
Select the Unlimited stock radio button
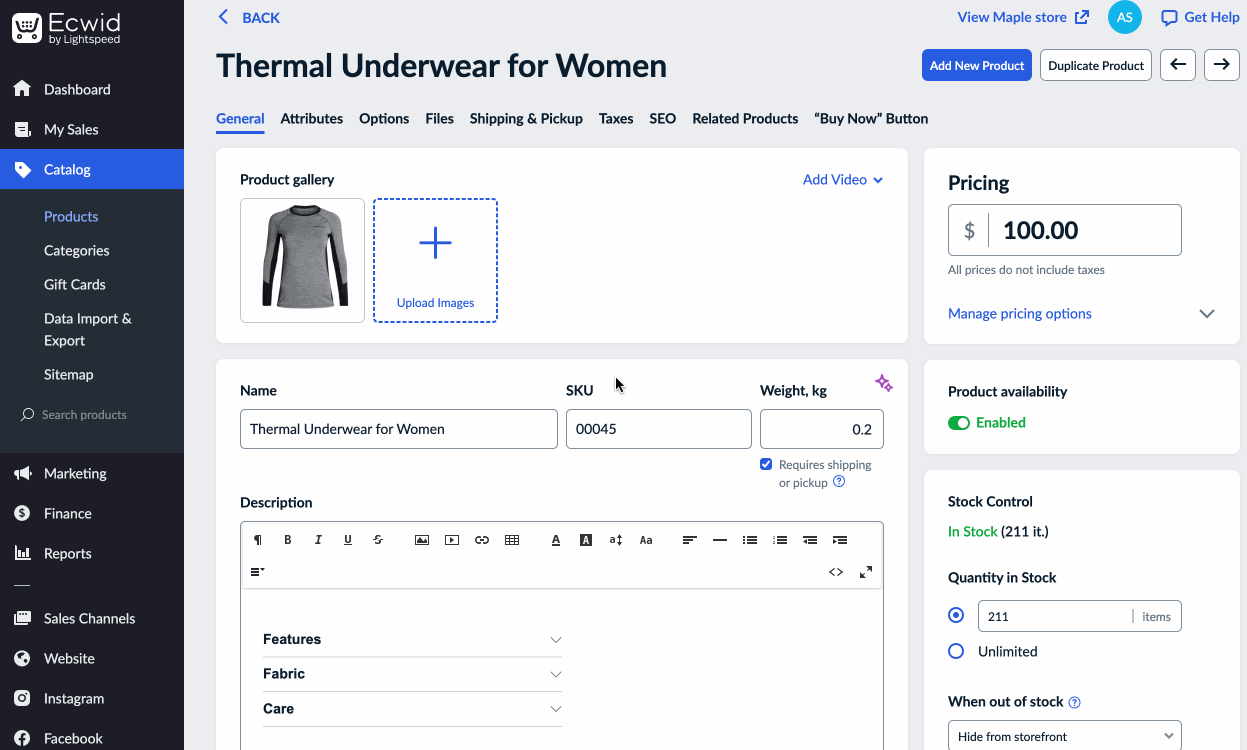[x=956, y=652]
